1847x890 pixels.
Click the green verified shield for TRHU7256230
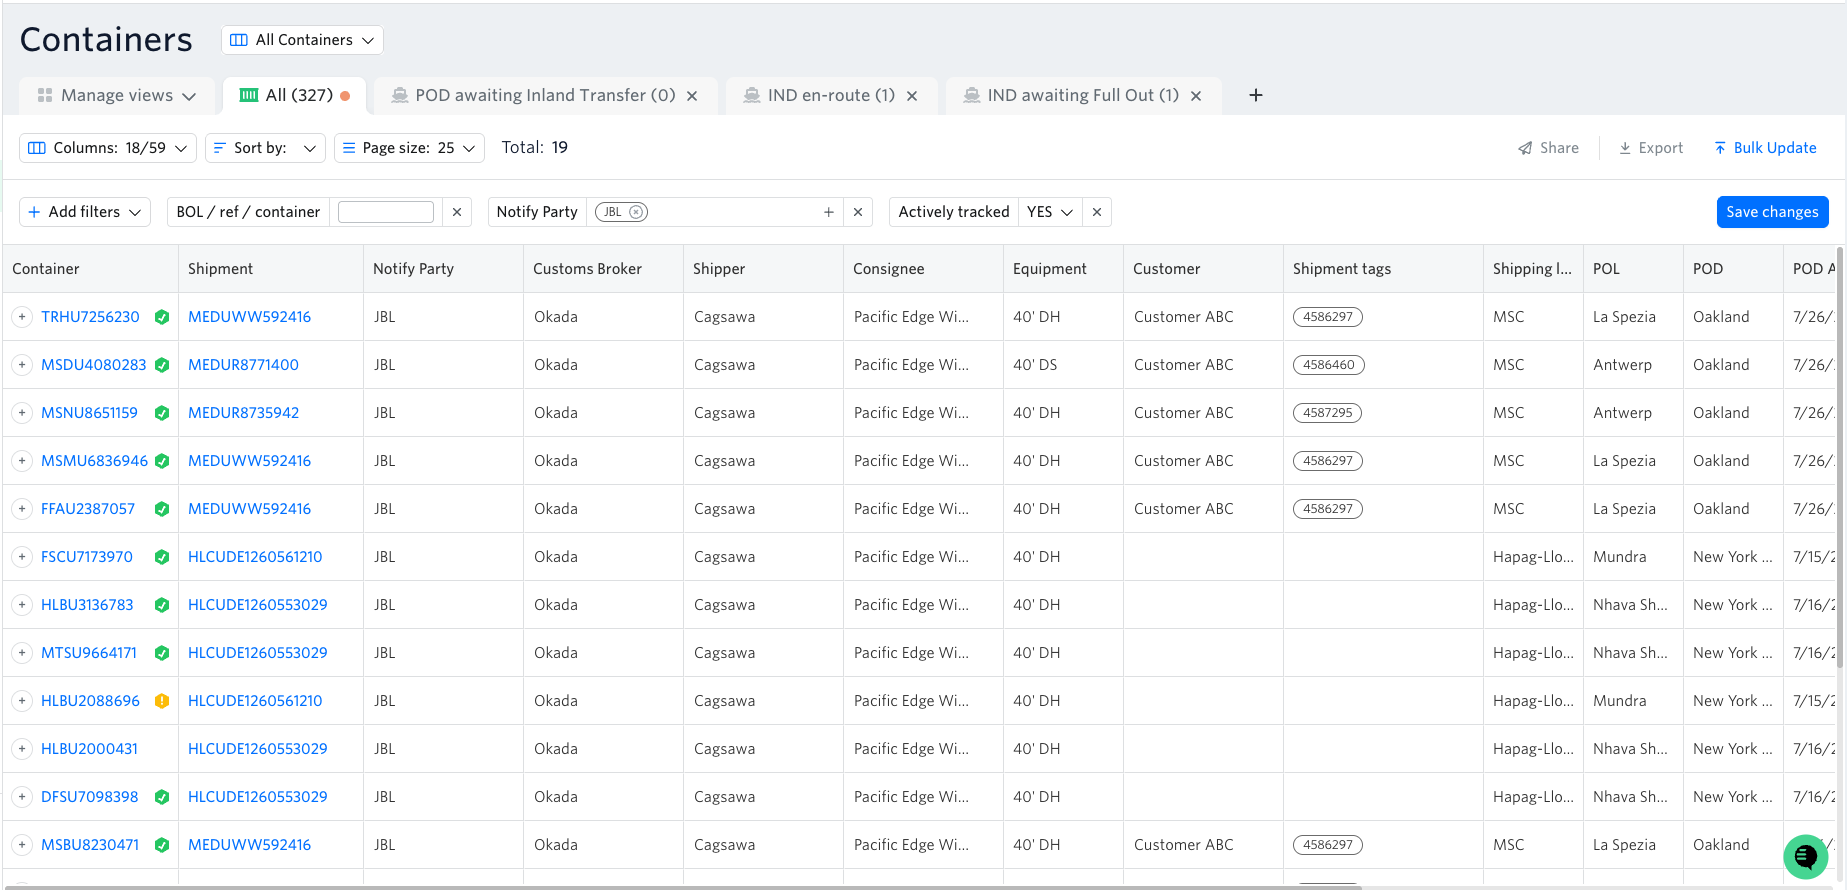162,317
